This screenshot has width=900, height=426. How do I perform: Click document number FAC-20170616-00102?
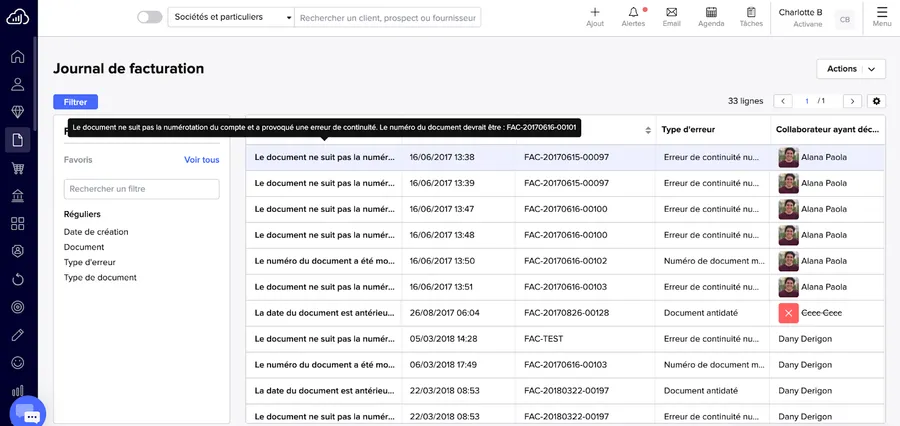tap(565, 261)
